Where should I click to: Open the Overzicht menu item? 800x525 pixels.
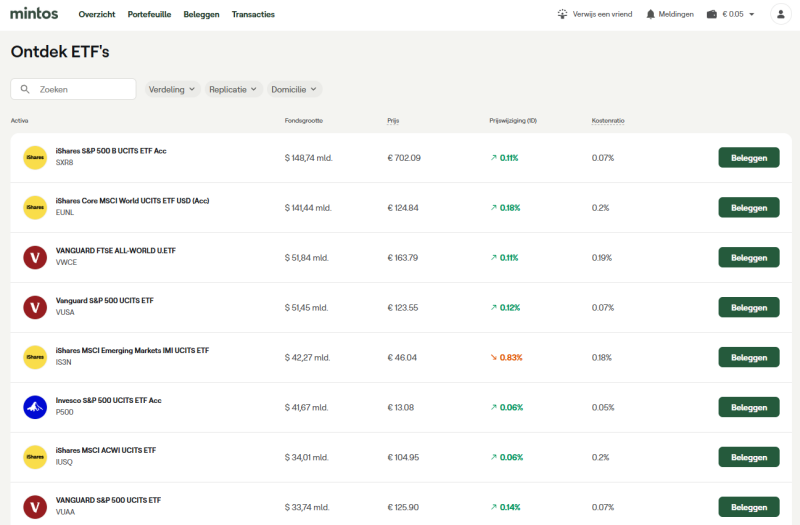pyautogui.click(x=97, y=14)
